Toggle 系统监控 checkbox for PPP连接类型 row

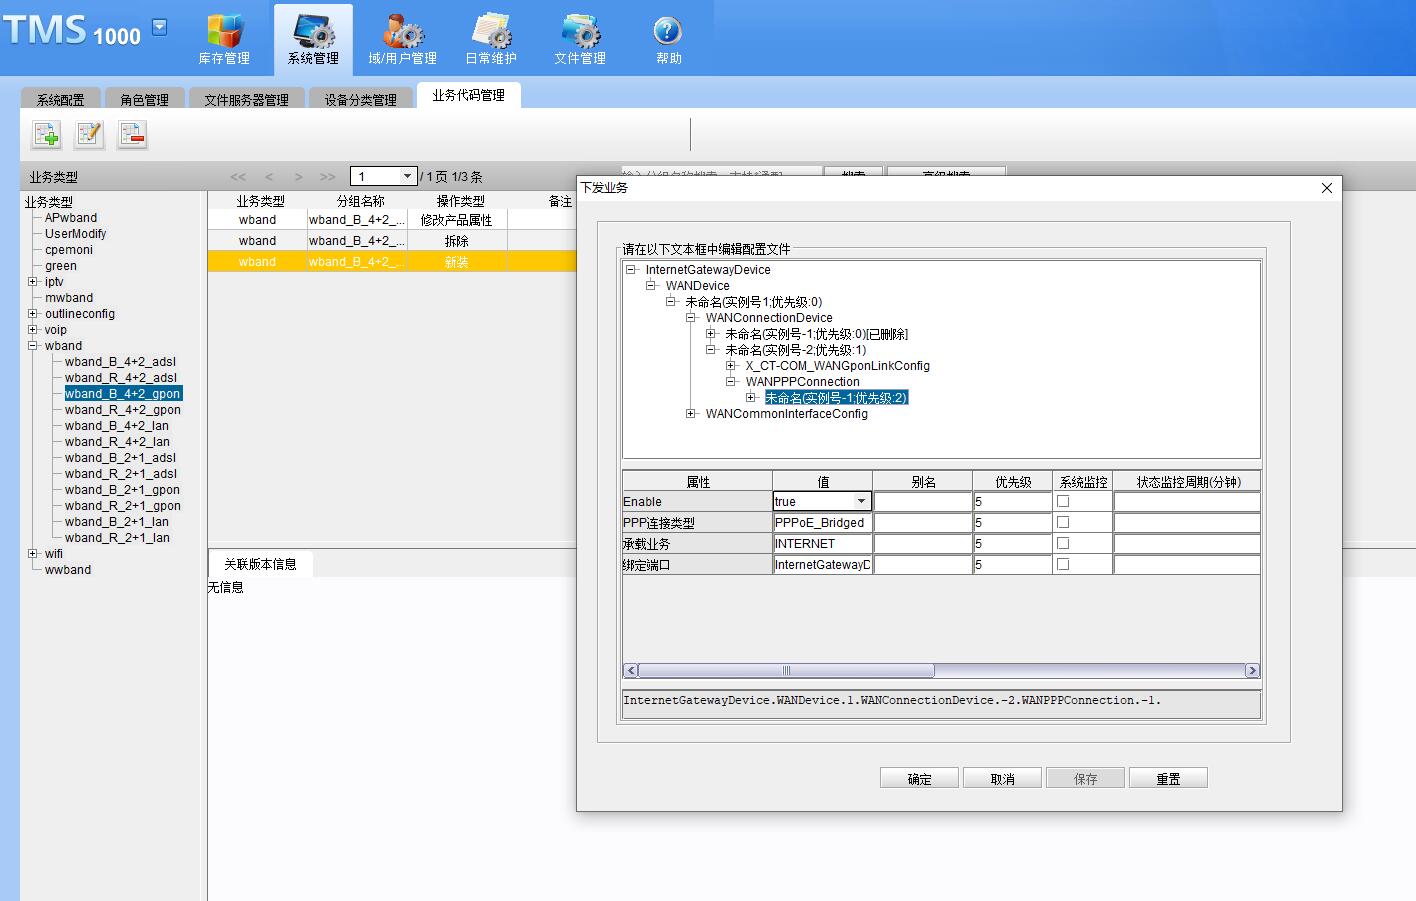1063,522
